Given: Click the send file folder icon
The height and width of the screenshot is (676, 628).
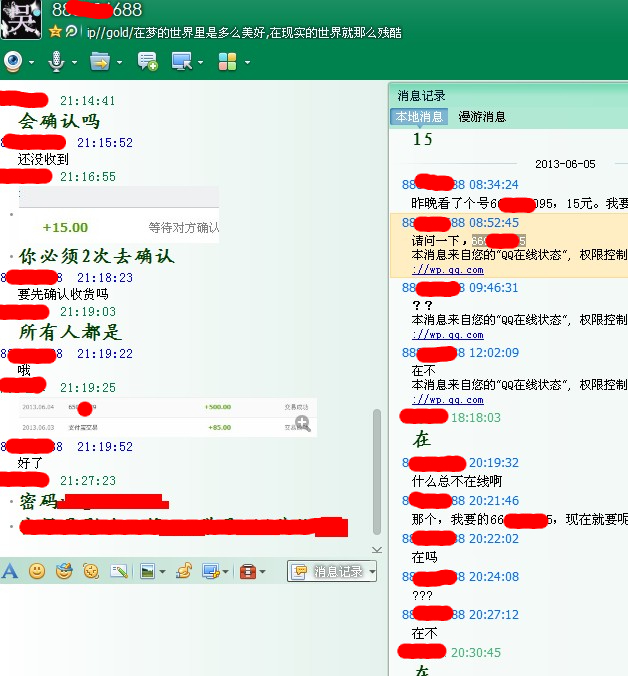Looking at the screenshot, I should coord(99,62).
